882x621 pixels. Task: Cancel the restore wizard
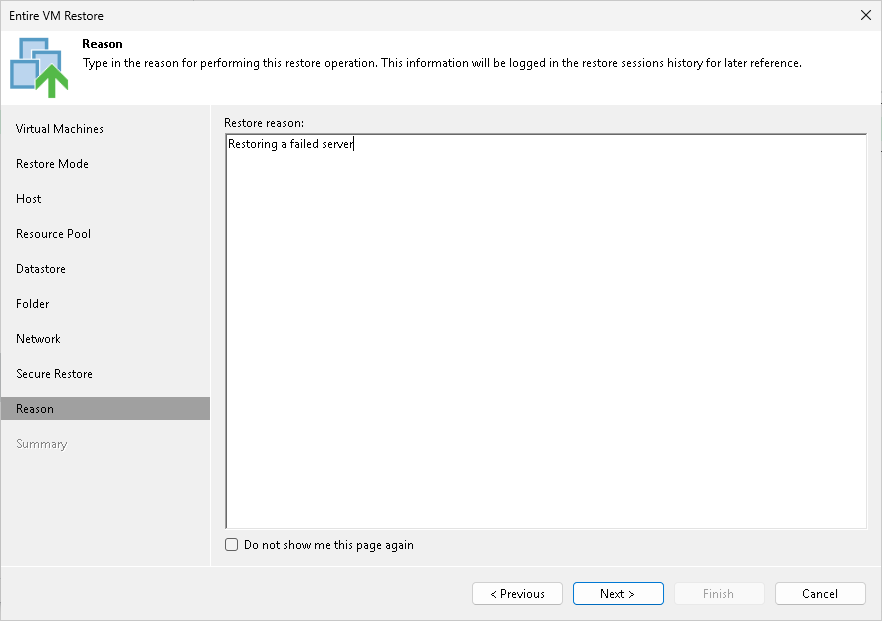click(820, 593)
